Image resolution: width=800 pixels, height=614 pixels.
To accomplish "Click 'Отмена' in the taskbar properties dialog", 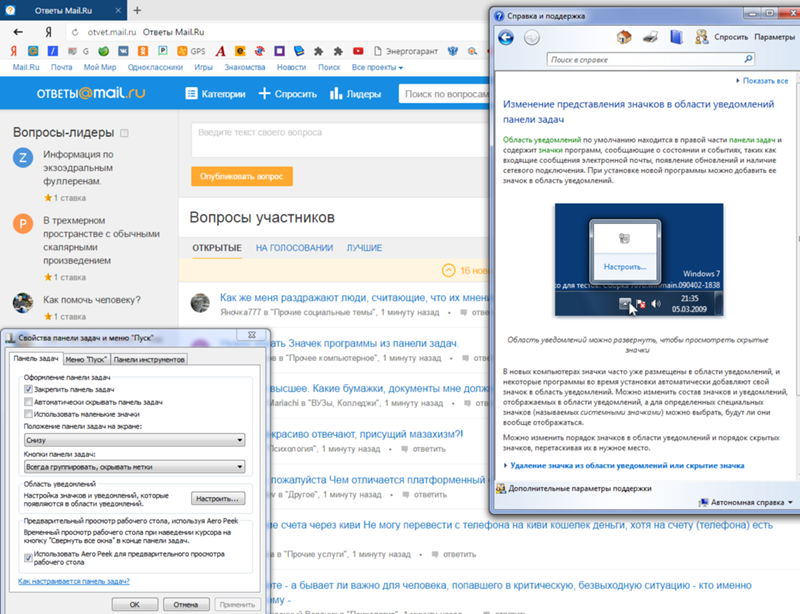I will (186, 604).
